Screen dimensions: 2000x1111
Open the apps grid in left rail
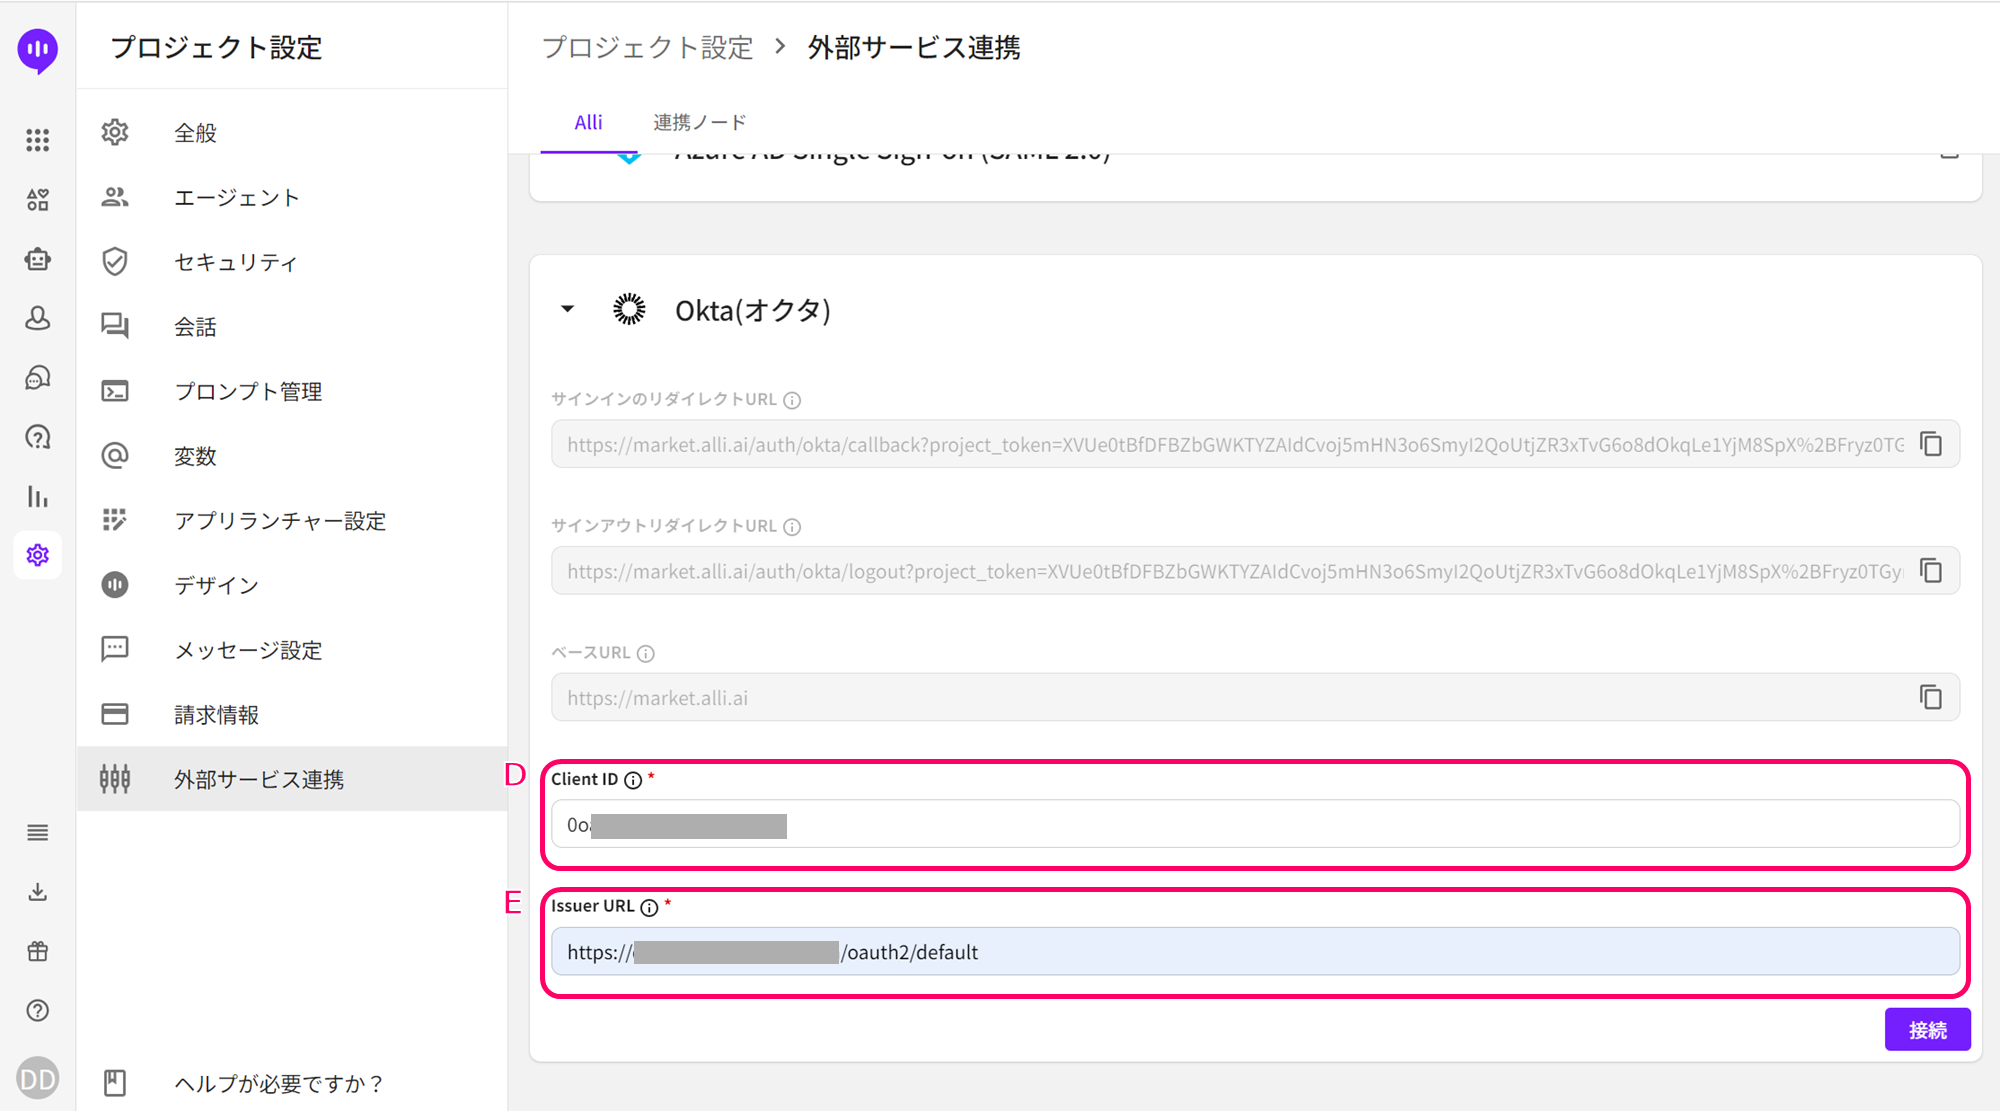(38, 140)
